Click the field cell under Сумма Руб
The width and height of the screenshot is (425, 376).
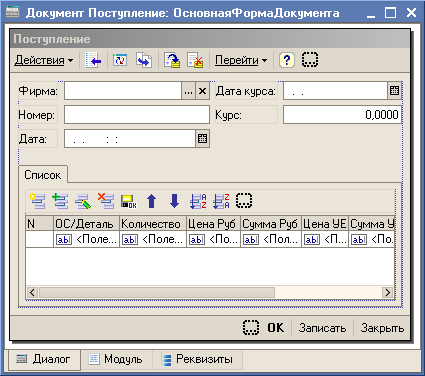pos(271,239)
